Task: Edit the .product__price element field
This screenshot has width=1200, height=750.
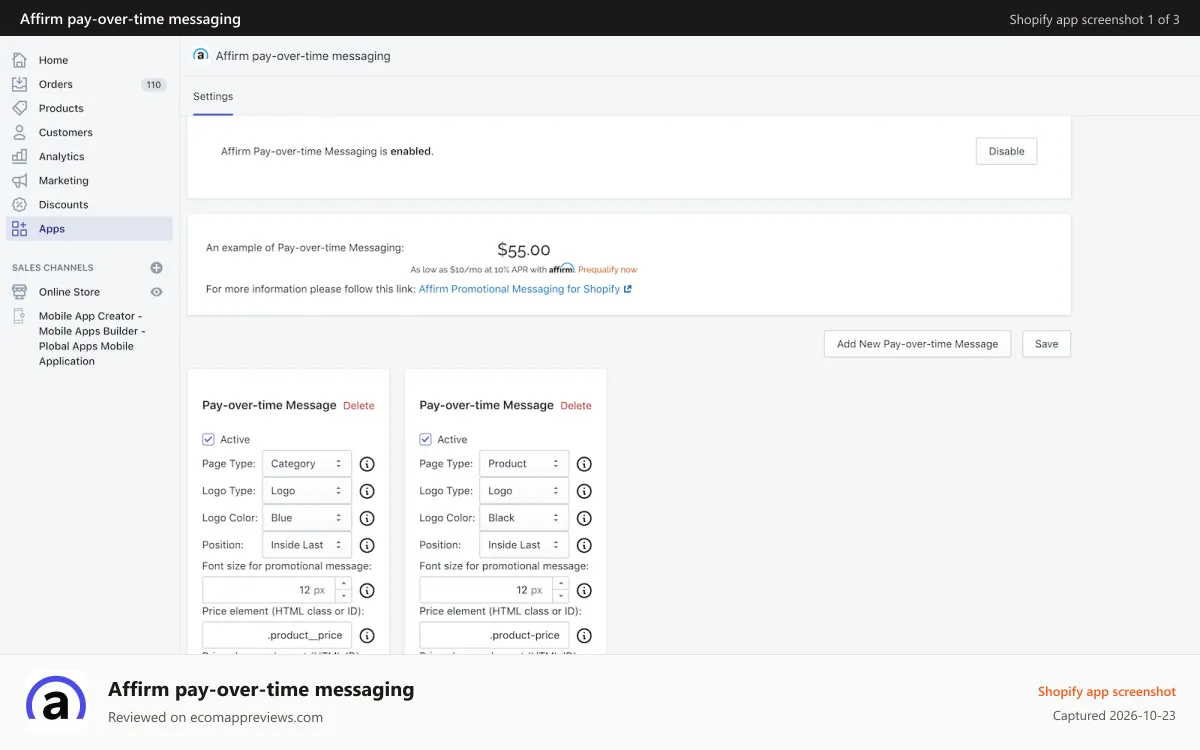Action: click(277, 635)
